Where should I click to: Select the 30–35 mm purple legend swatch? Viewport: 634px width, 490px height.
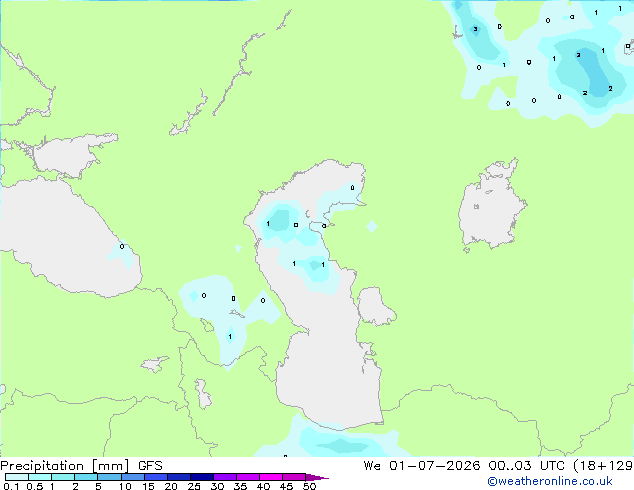(x=225, y=477)
